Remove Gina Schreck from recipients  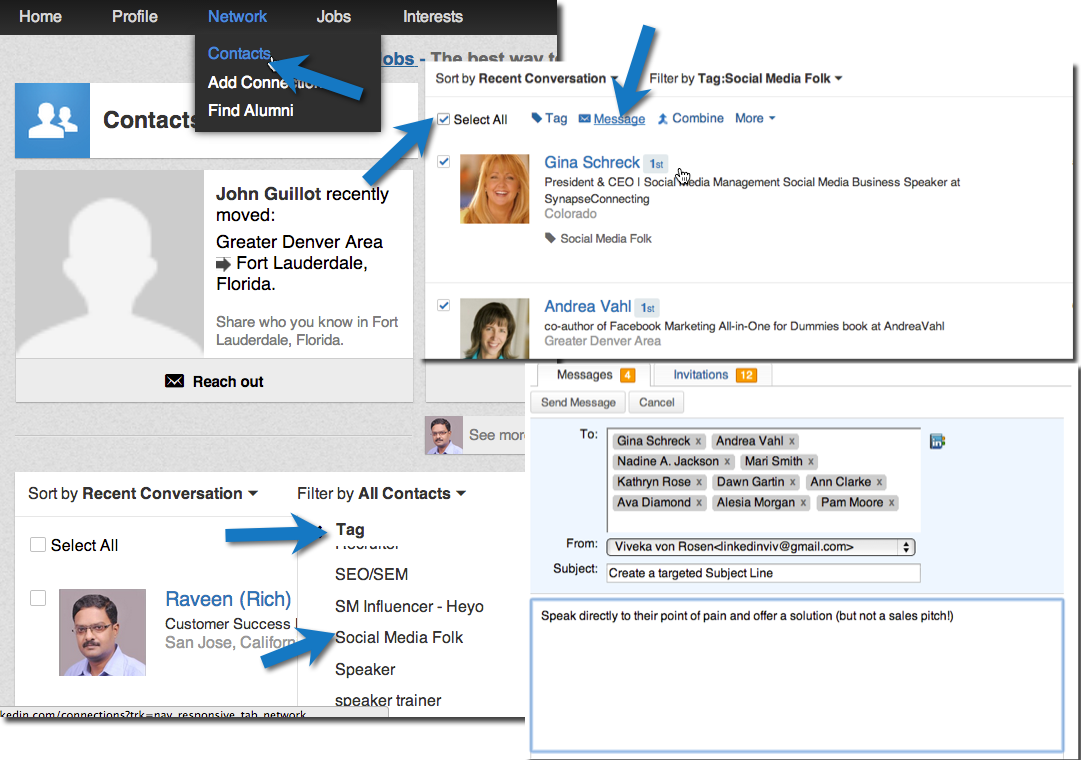coord(698,441)
